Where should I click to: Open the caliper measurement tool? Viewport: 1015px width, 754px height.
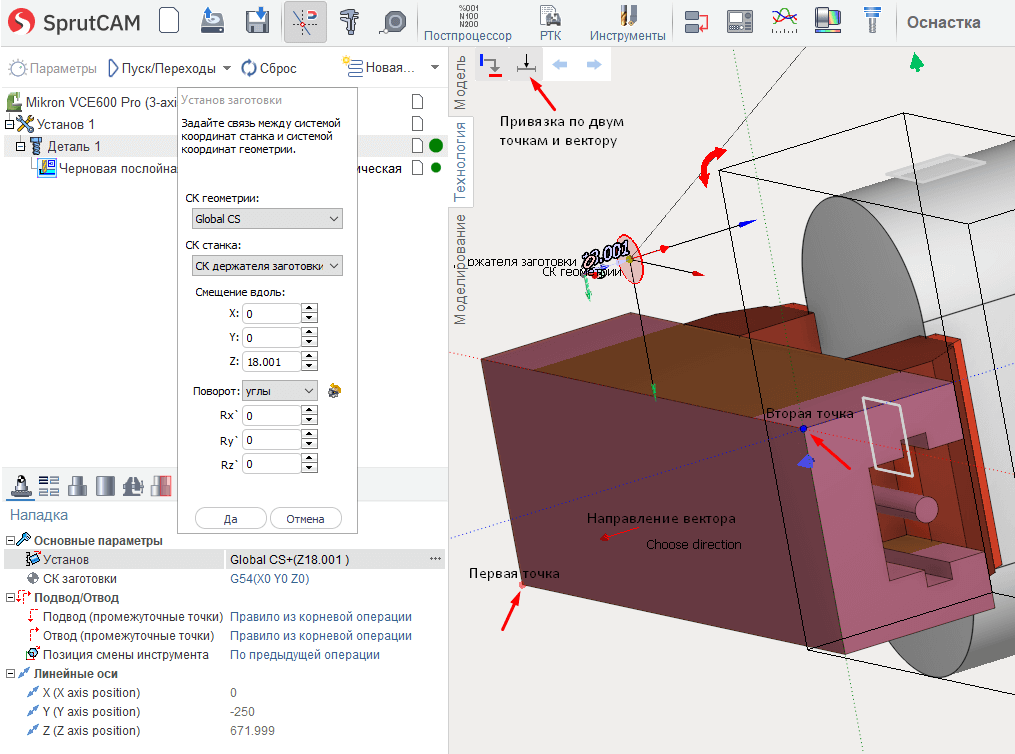[350, 21]
